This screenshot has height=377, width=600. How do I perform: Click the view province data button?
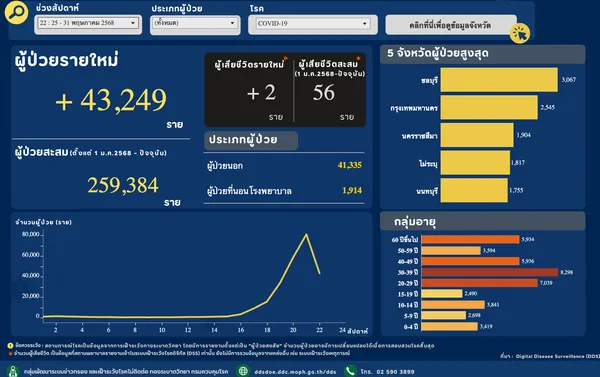tap(450, 25)
